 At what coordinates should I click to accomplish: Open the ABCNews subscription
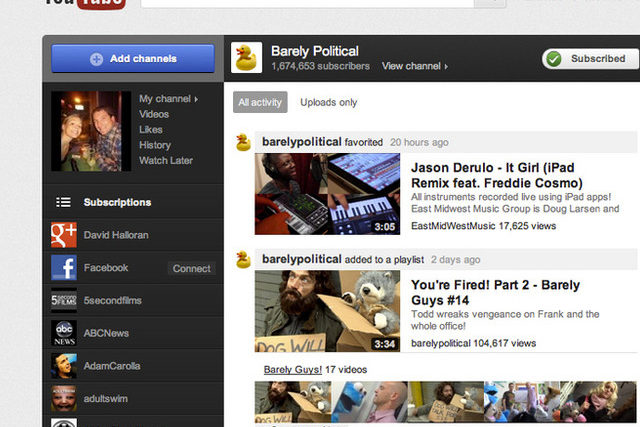106,333
